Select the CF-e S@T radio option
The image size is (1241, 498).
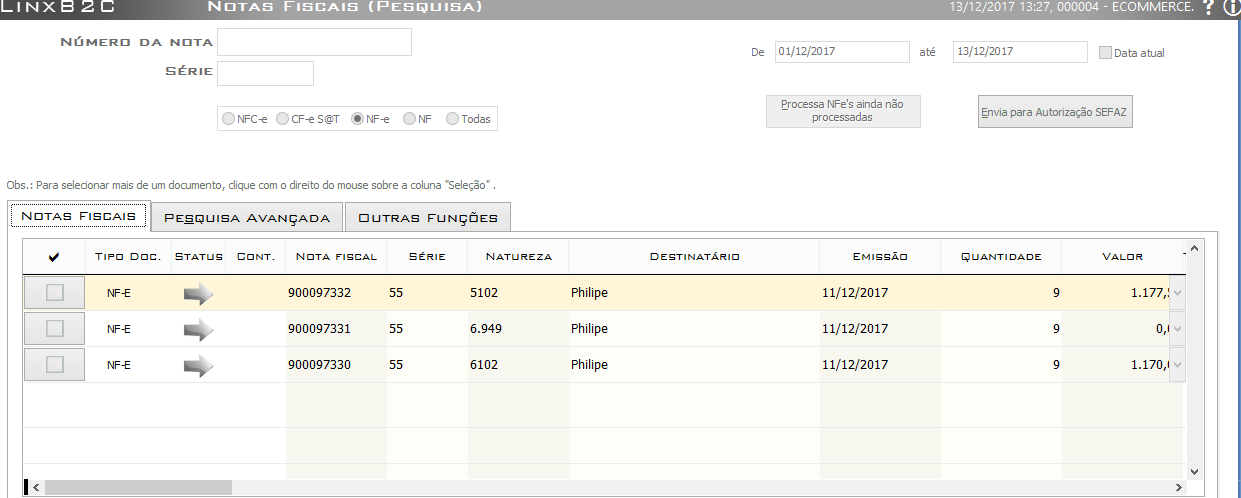[283, 119]
